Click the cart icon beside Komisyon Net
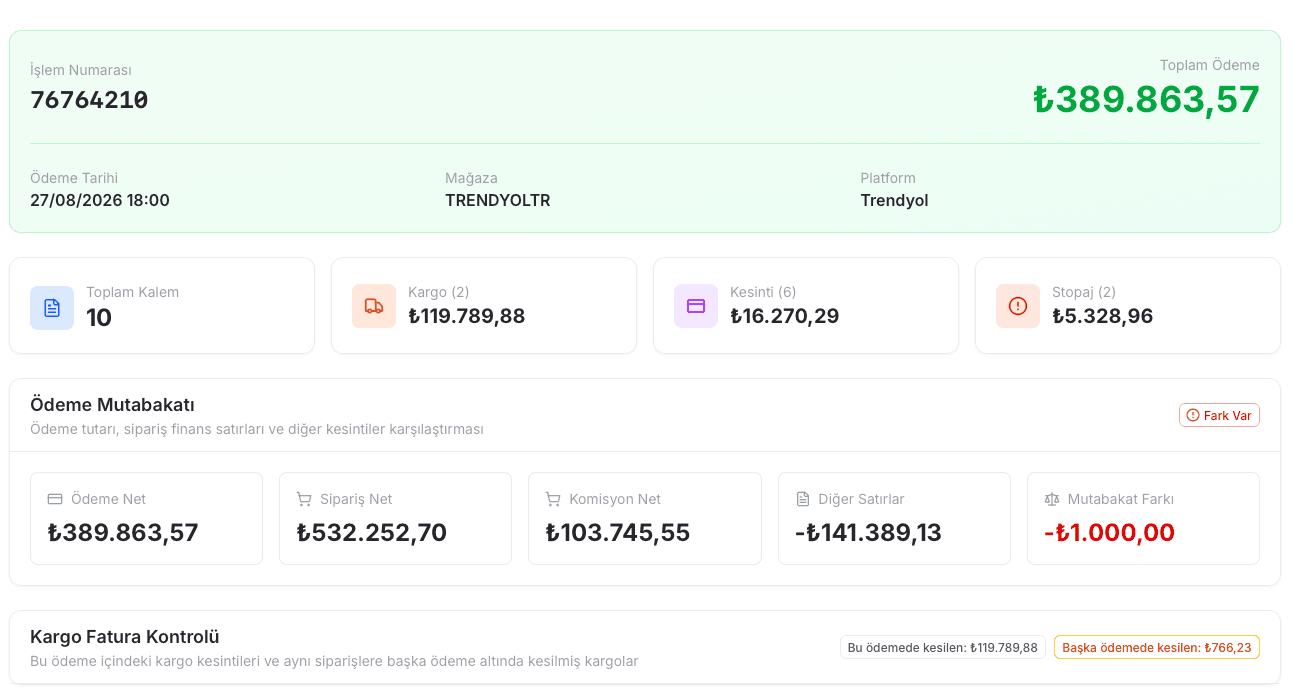Image resolution: width=1302 pixels, height=700 pixels. coord(553,499)
